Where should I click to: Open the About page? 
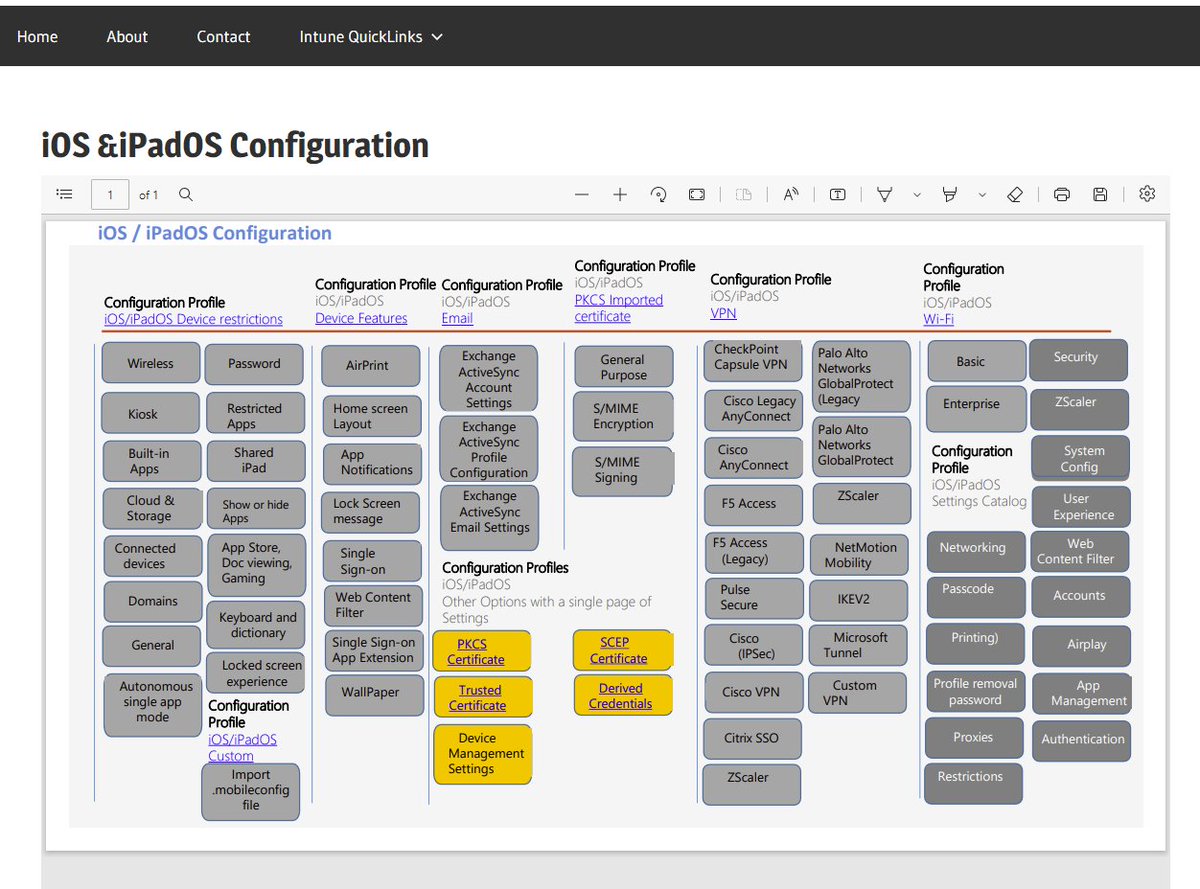tap(127, 37)
